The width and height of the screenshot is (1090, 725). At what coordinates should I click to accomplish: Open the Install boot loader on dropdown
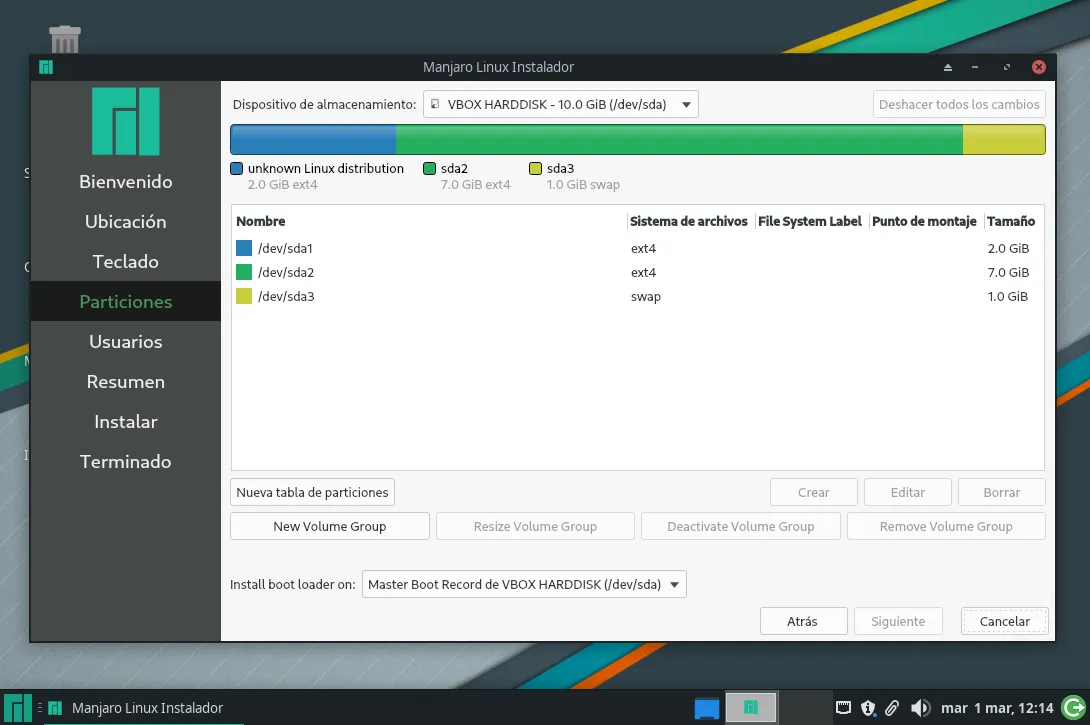click(x=524, y=584)
